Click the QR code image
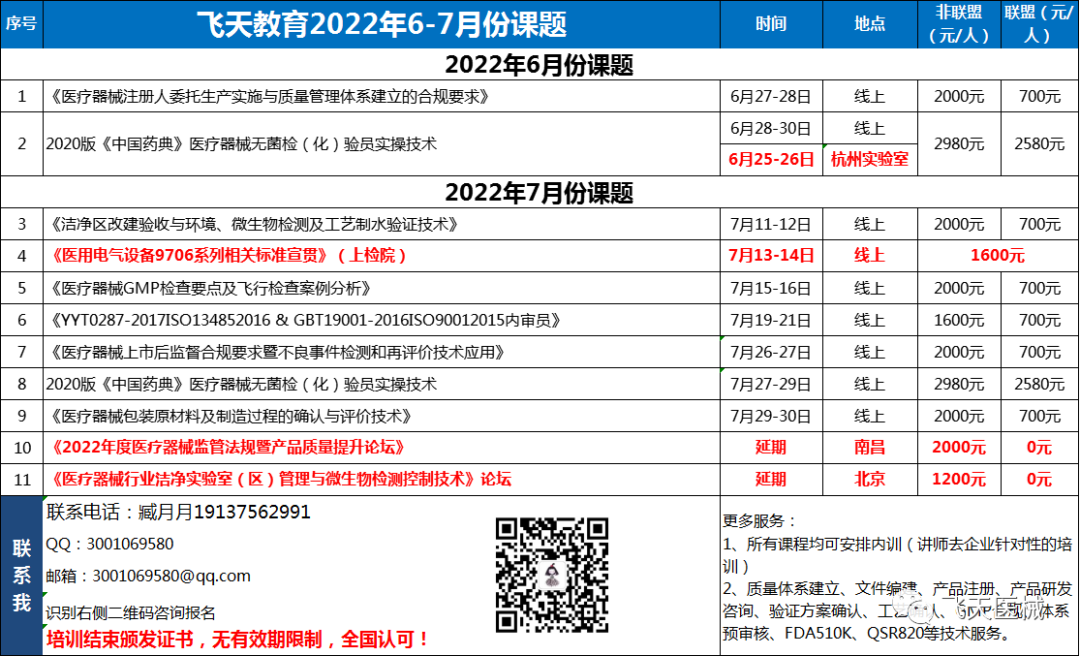Image resolution: width=1080 pixels, height=656 pixels. pos(552,575)
